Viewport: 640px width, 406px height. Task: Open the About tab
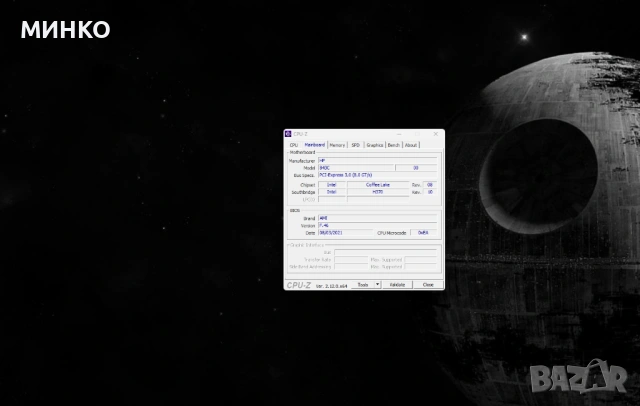point(411,145)
